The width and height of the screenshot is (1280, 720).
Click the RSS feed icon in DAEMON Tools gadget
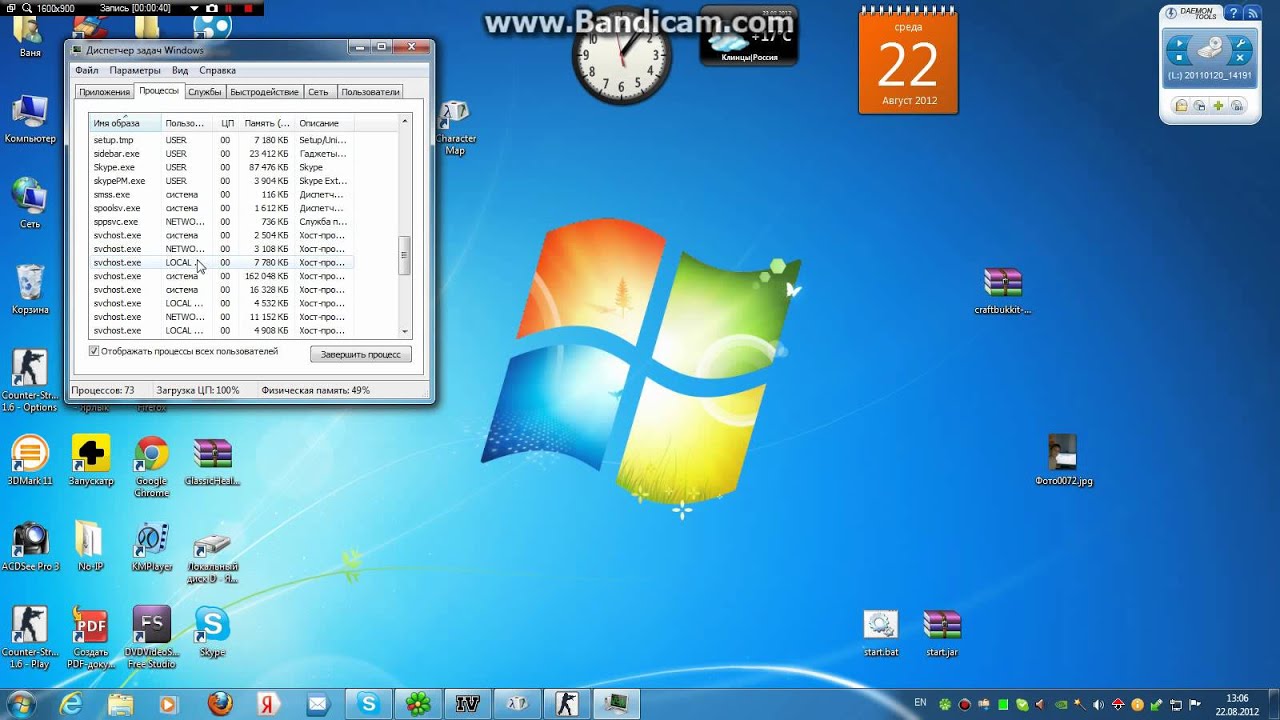point(1253,13)
